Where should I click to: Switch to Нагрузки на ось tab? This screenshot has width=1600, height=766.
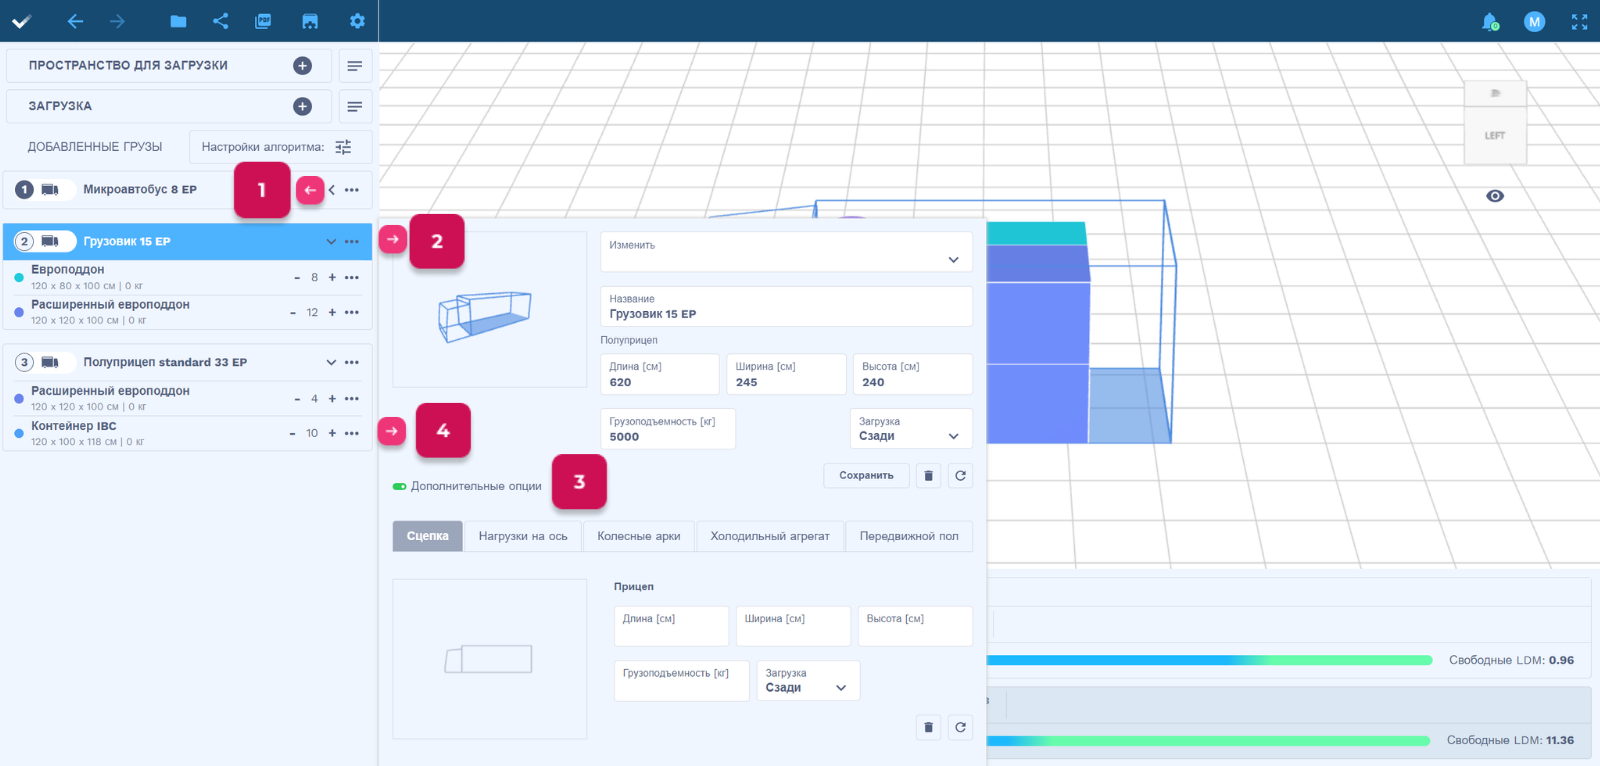523,537
